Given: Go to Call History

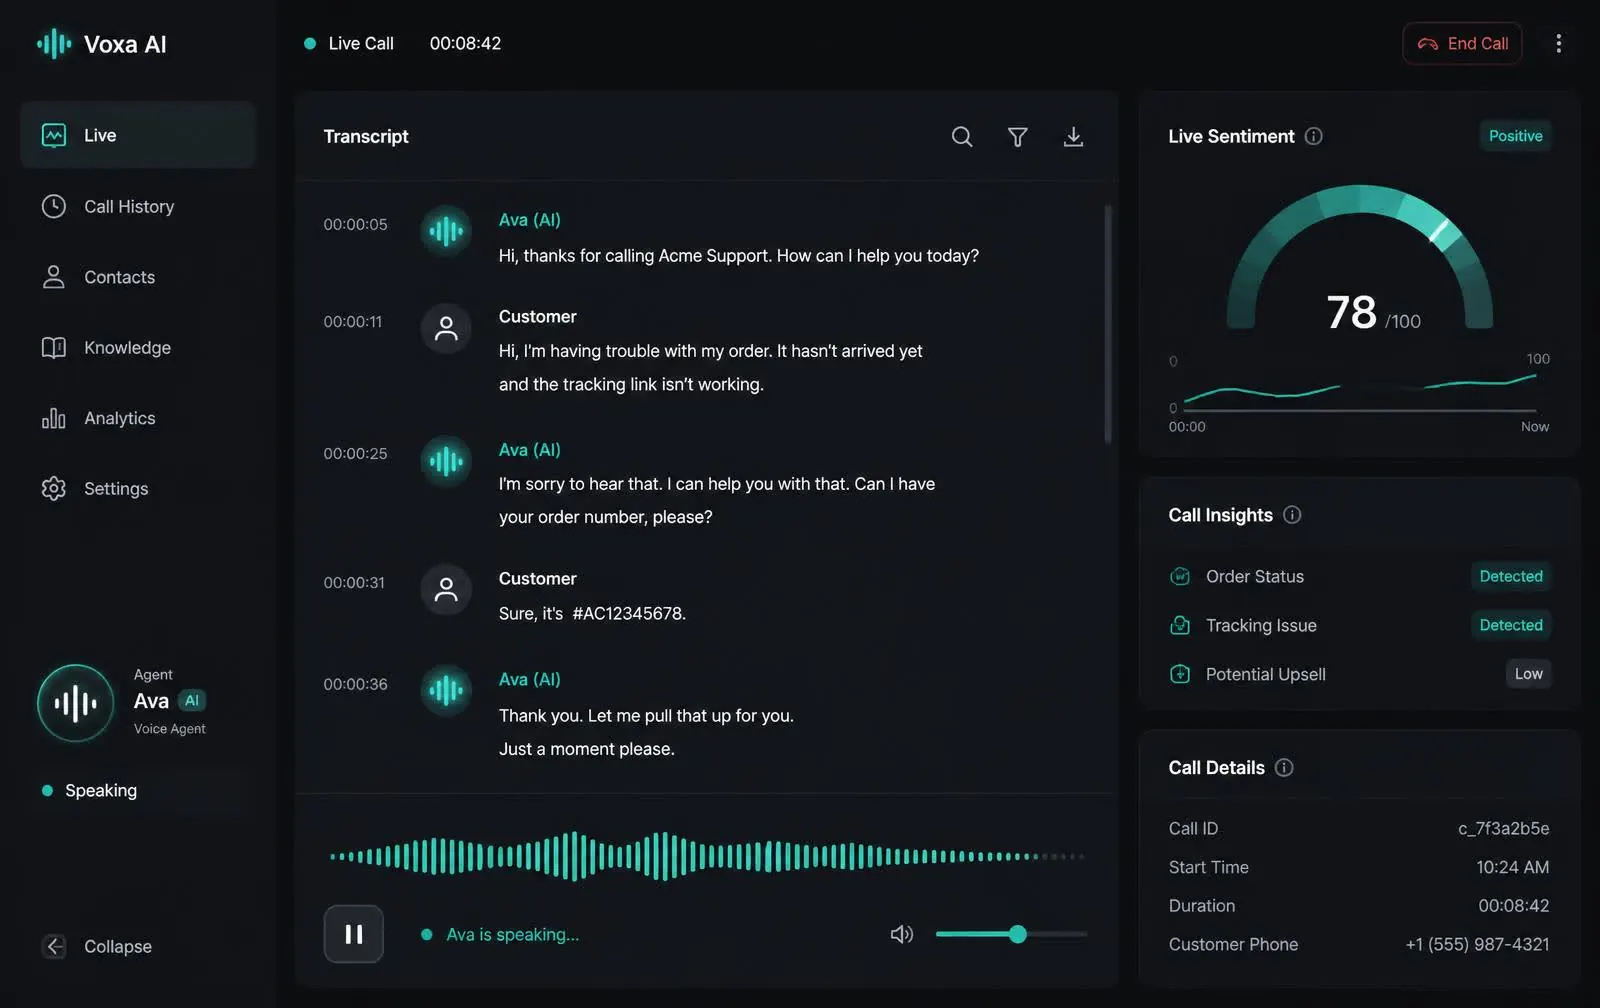Looking at the screenshot, I should tap(138, 206).
